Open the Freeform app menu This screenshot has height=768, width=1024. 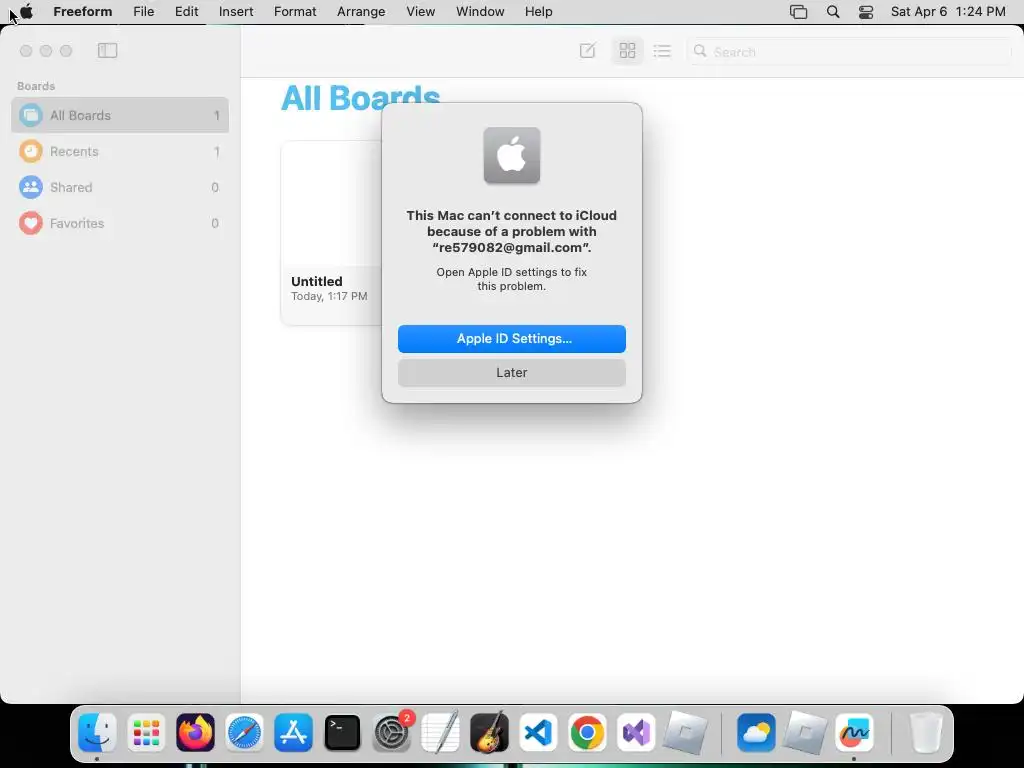(82, 12)
